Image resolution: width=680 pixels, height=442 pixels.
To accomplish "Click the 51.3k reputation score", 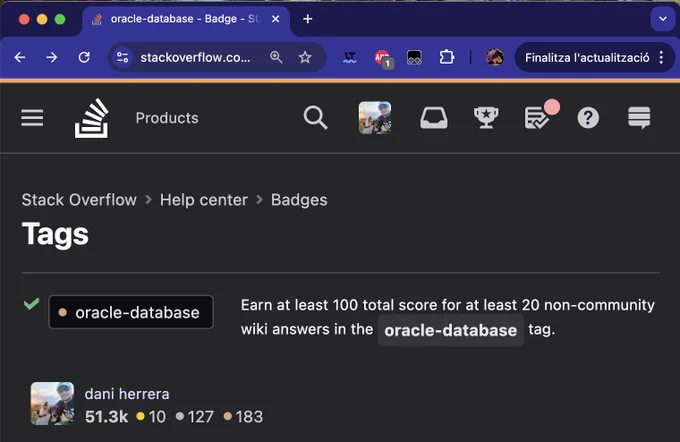I will pos(107,417).
